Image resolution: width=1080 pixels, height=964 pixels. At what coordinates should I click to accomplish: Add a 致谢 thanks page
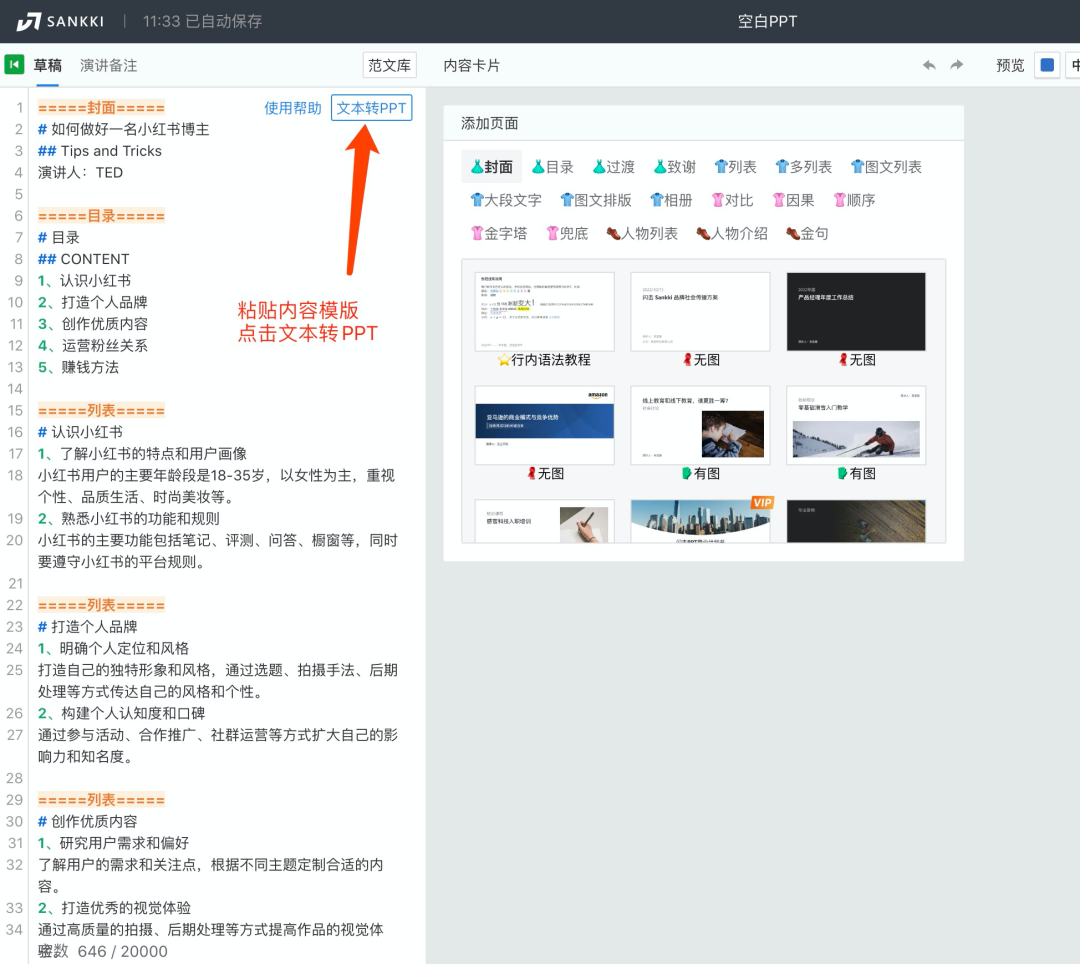675,166
